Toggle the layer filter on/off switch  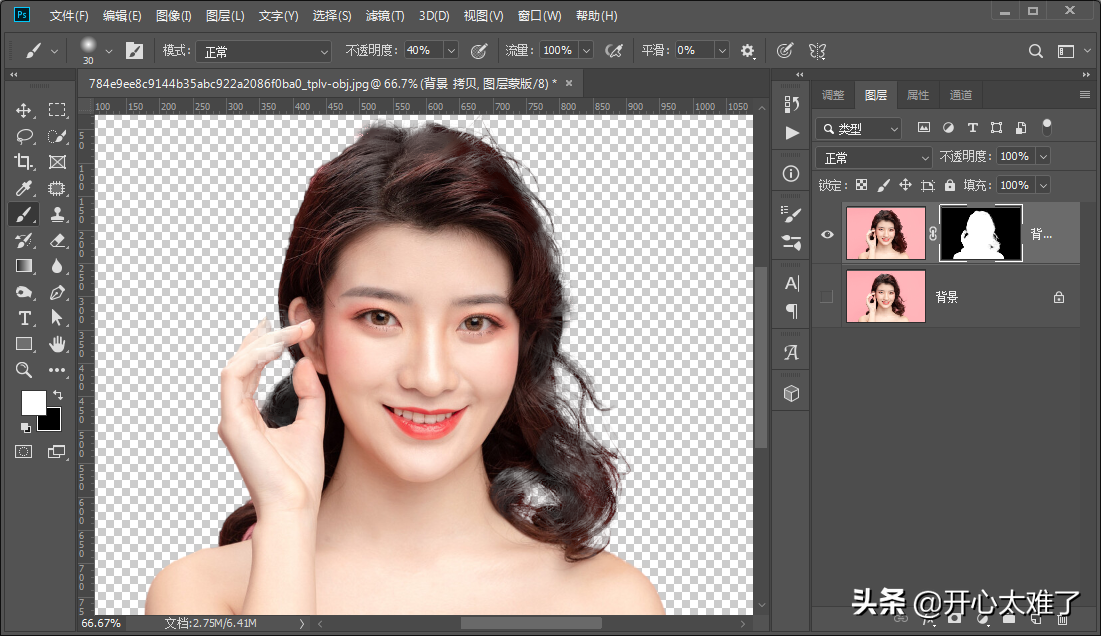point(1047,127)
